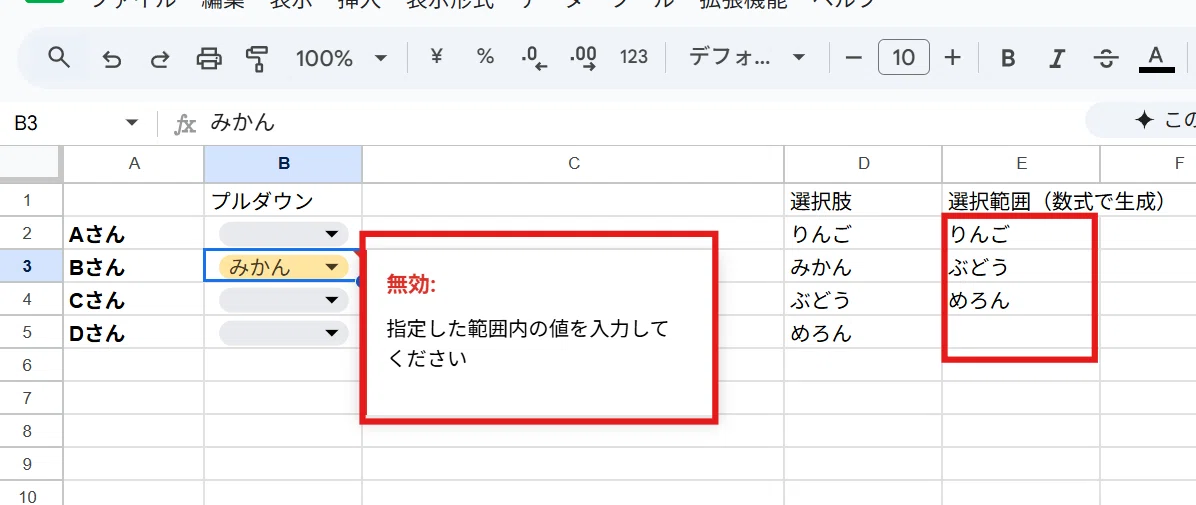Select the paint format tool
The height and width of the screenshot is (505, 1196).
point(258,58)
